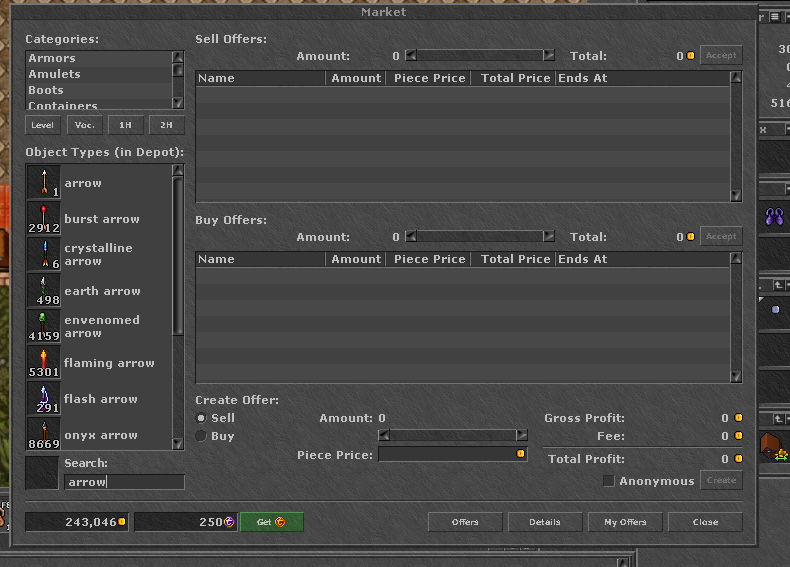Increase Sell Offers amount with right arrow
Image resolution: width=790 pixels, height=567 pixels.
click(x=549, y=55)
